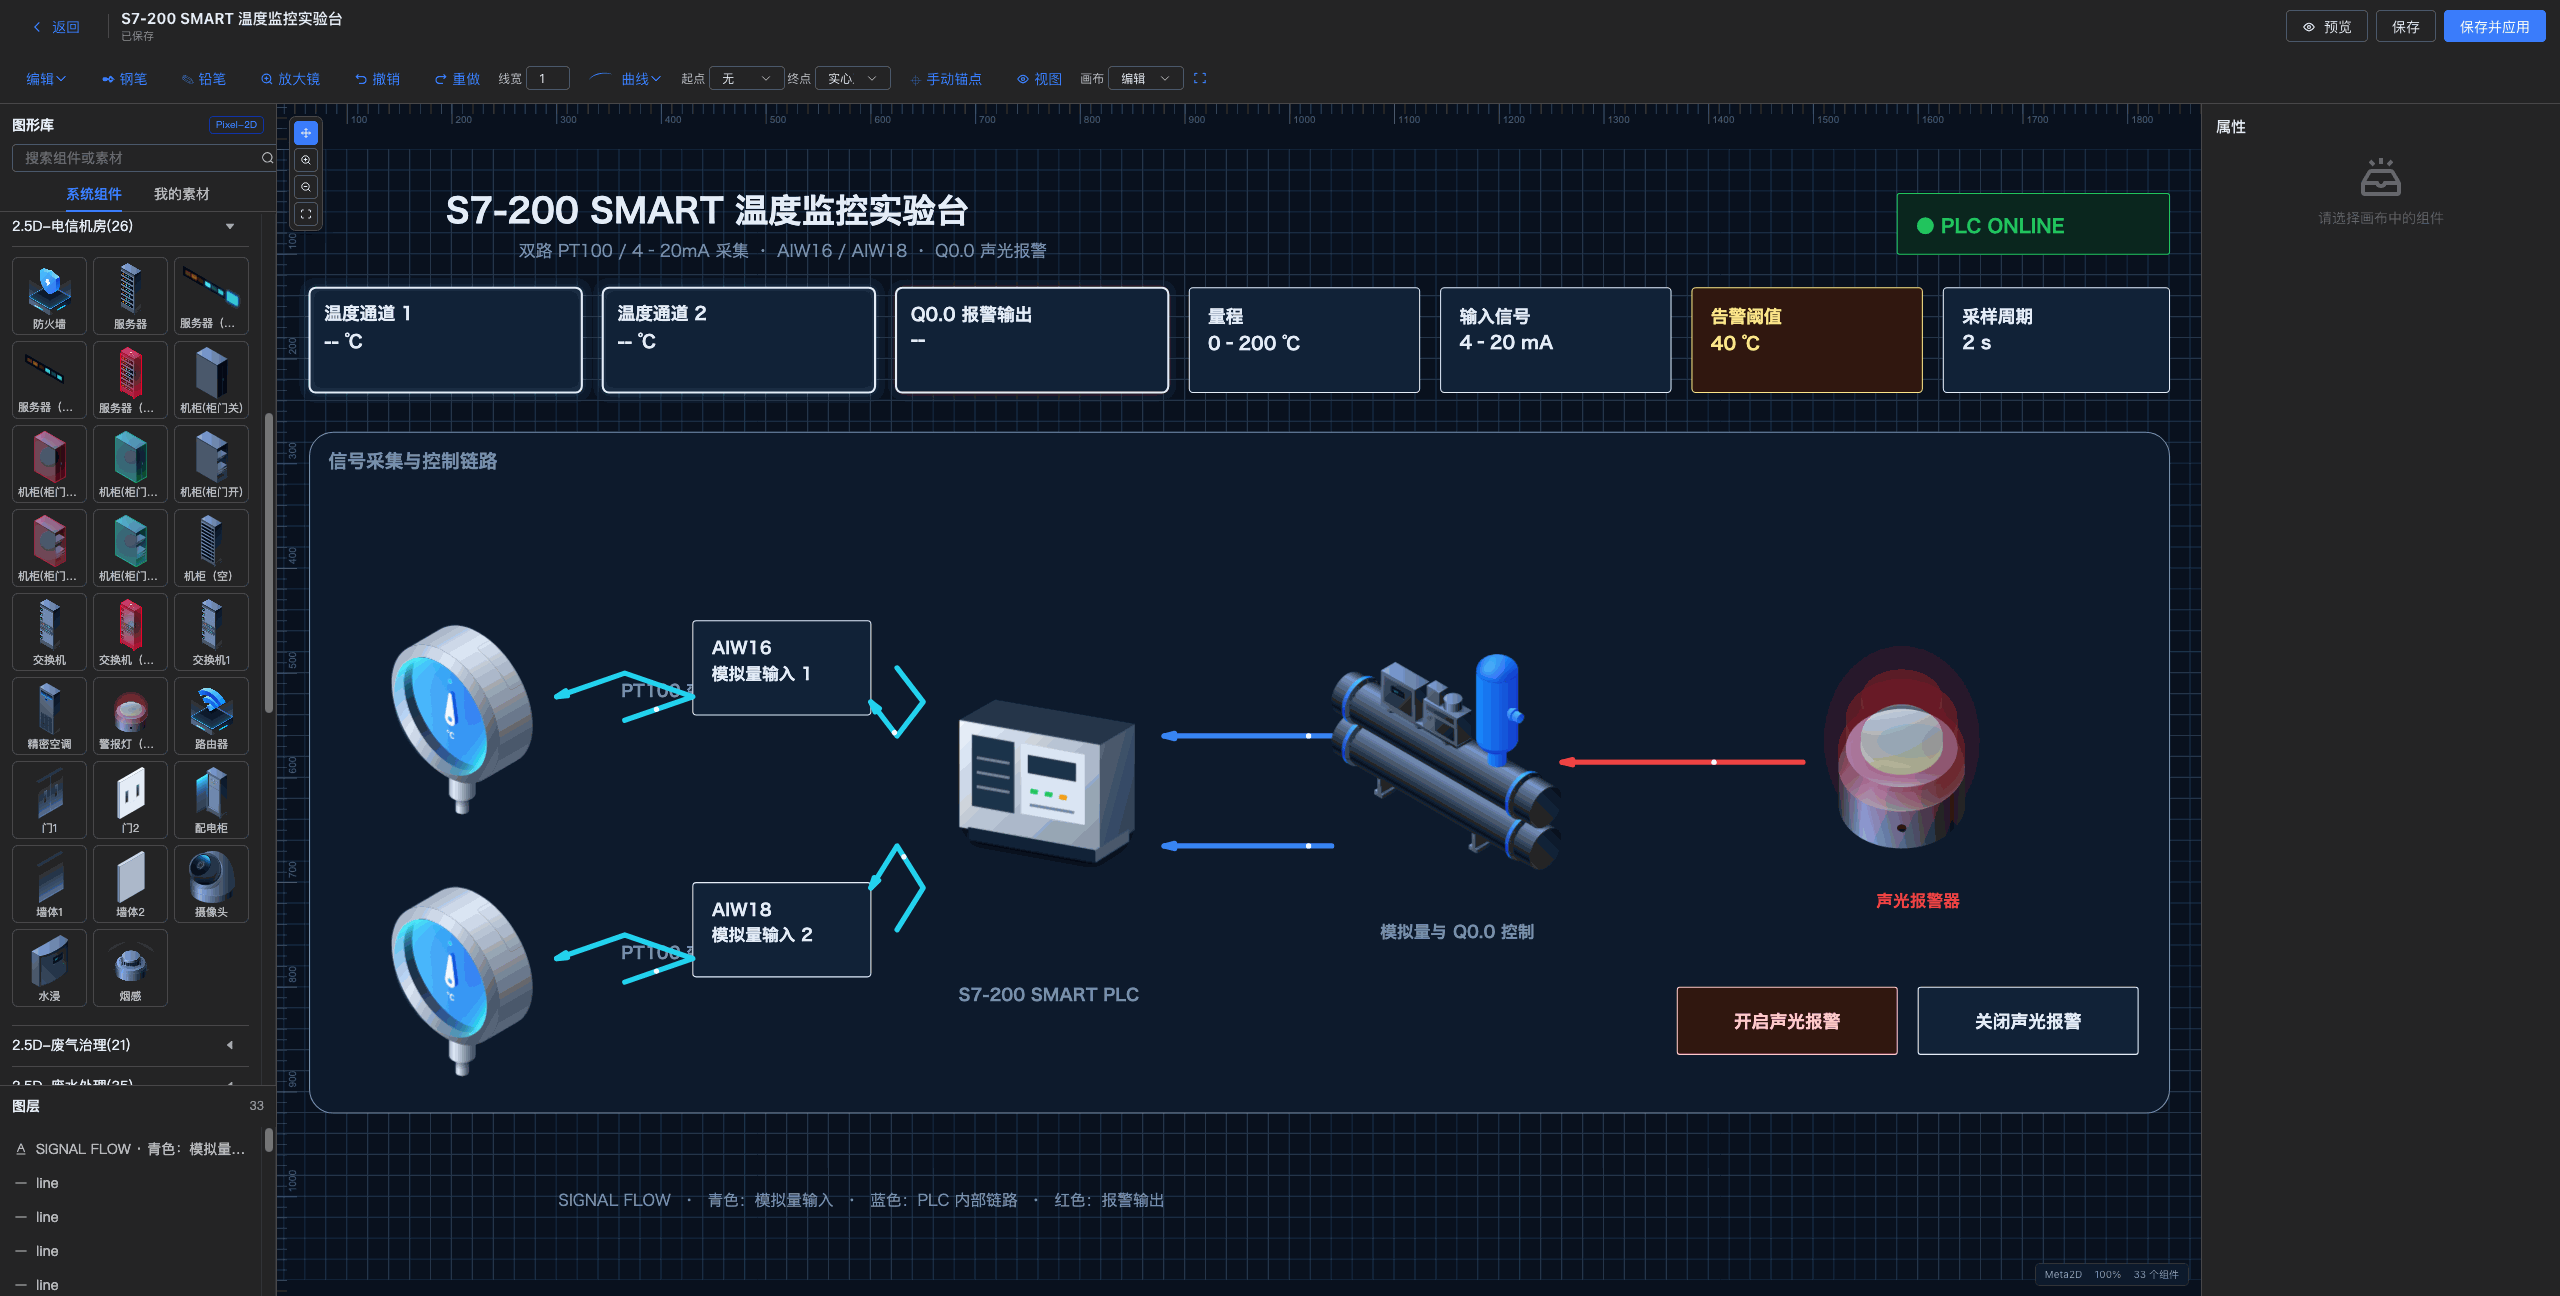The image size is (2560, 1296).
Task: Click the 开启声光报警 button on canvas
Action: click(x=1787, y=1021)
